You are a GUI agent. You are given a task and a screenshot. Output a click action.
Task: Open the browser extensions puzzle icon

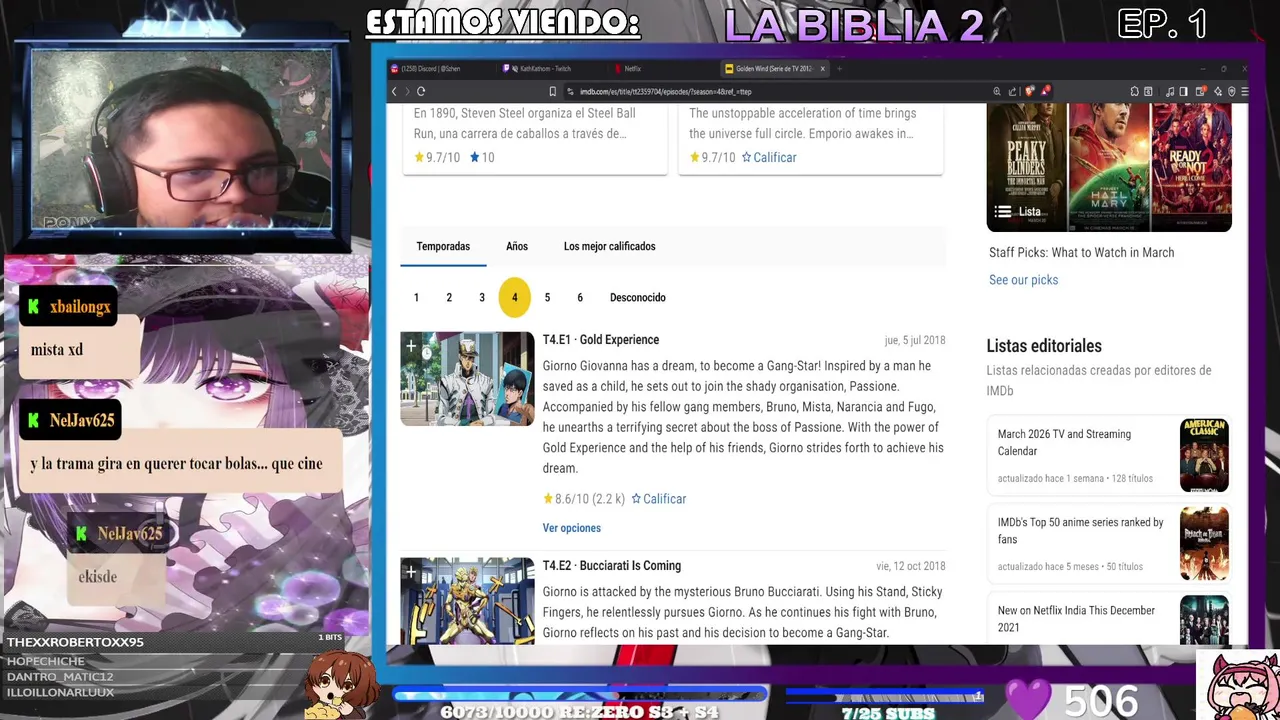pos(1135,91)
